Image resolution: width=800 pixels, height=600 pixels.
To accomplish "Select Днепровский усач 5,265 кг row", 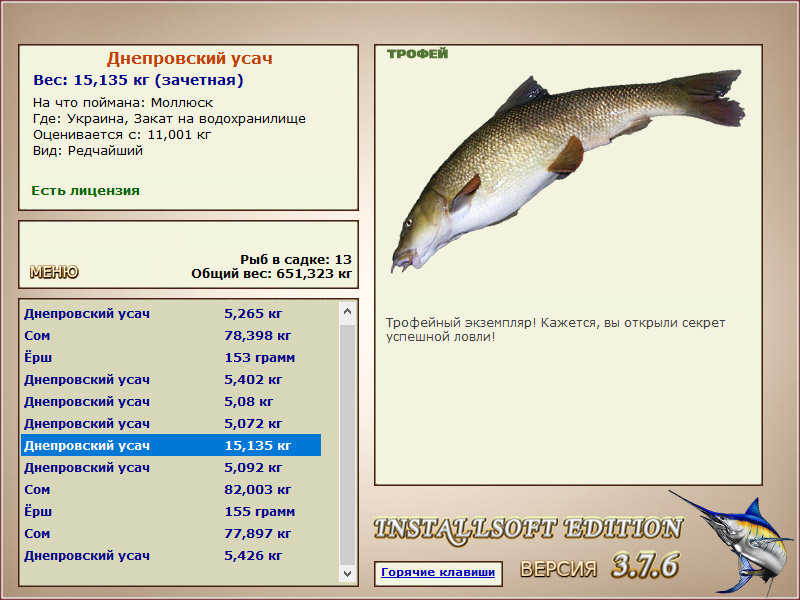I will point(171,313).
